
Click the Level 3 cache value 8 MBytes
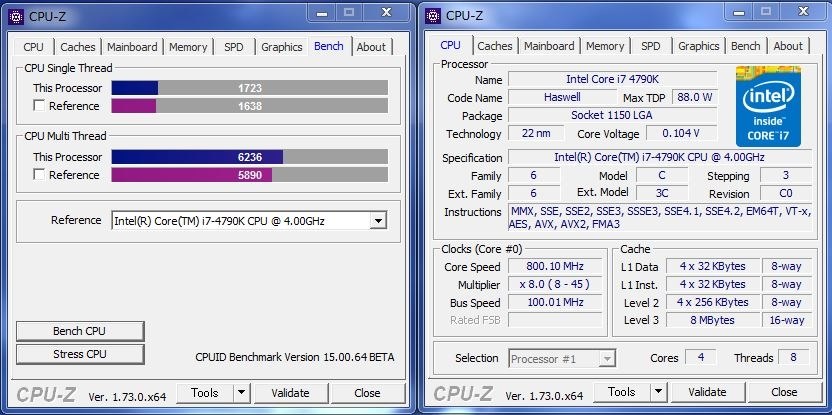point(713,320)
